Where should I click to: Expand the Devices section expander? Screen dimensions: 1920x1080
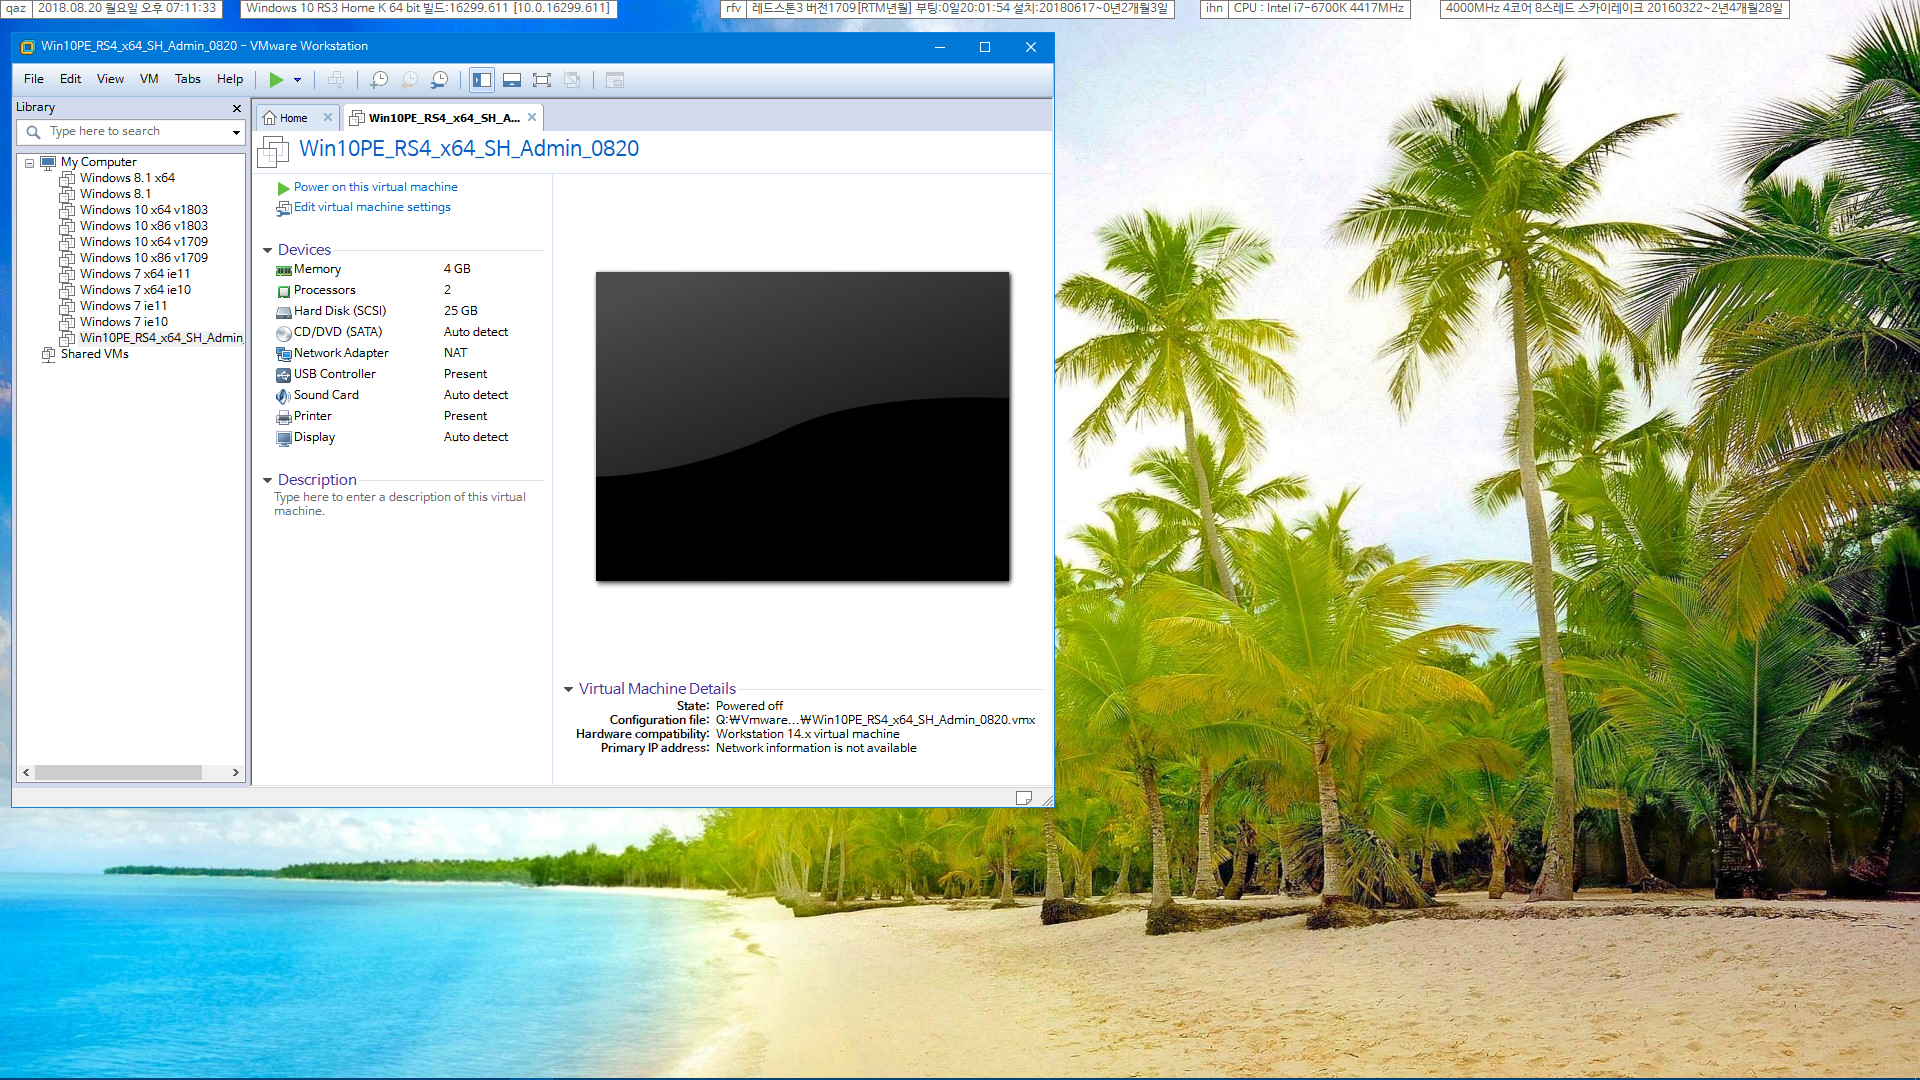pyautogui.click(x=269, y=249)
